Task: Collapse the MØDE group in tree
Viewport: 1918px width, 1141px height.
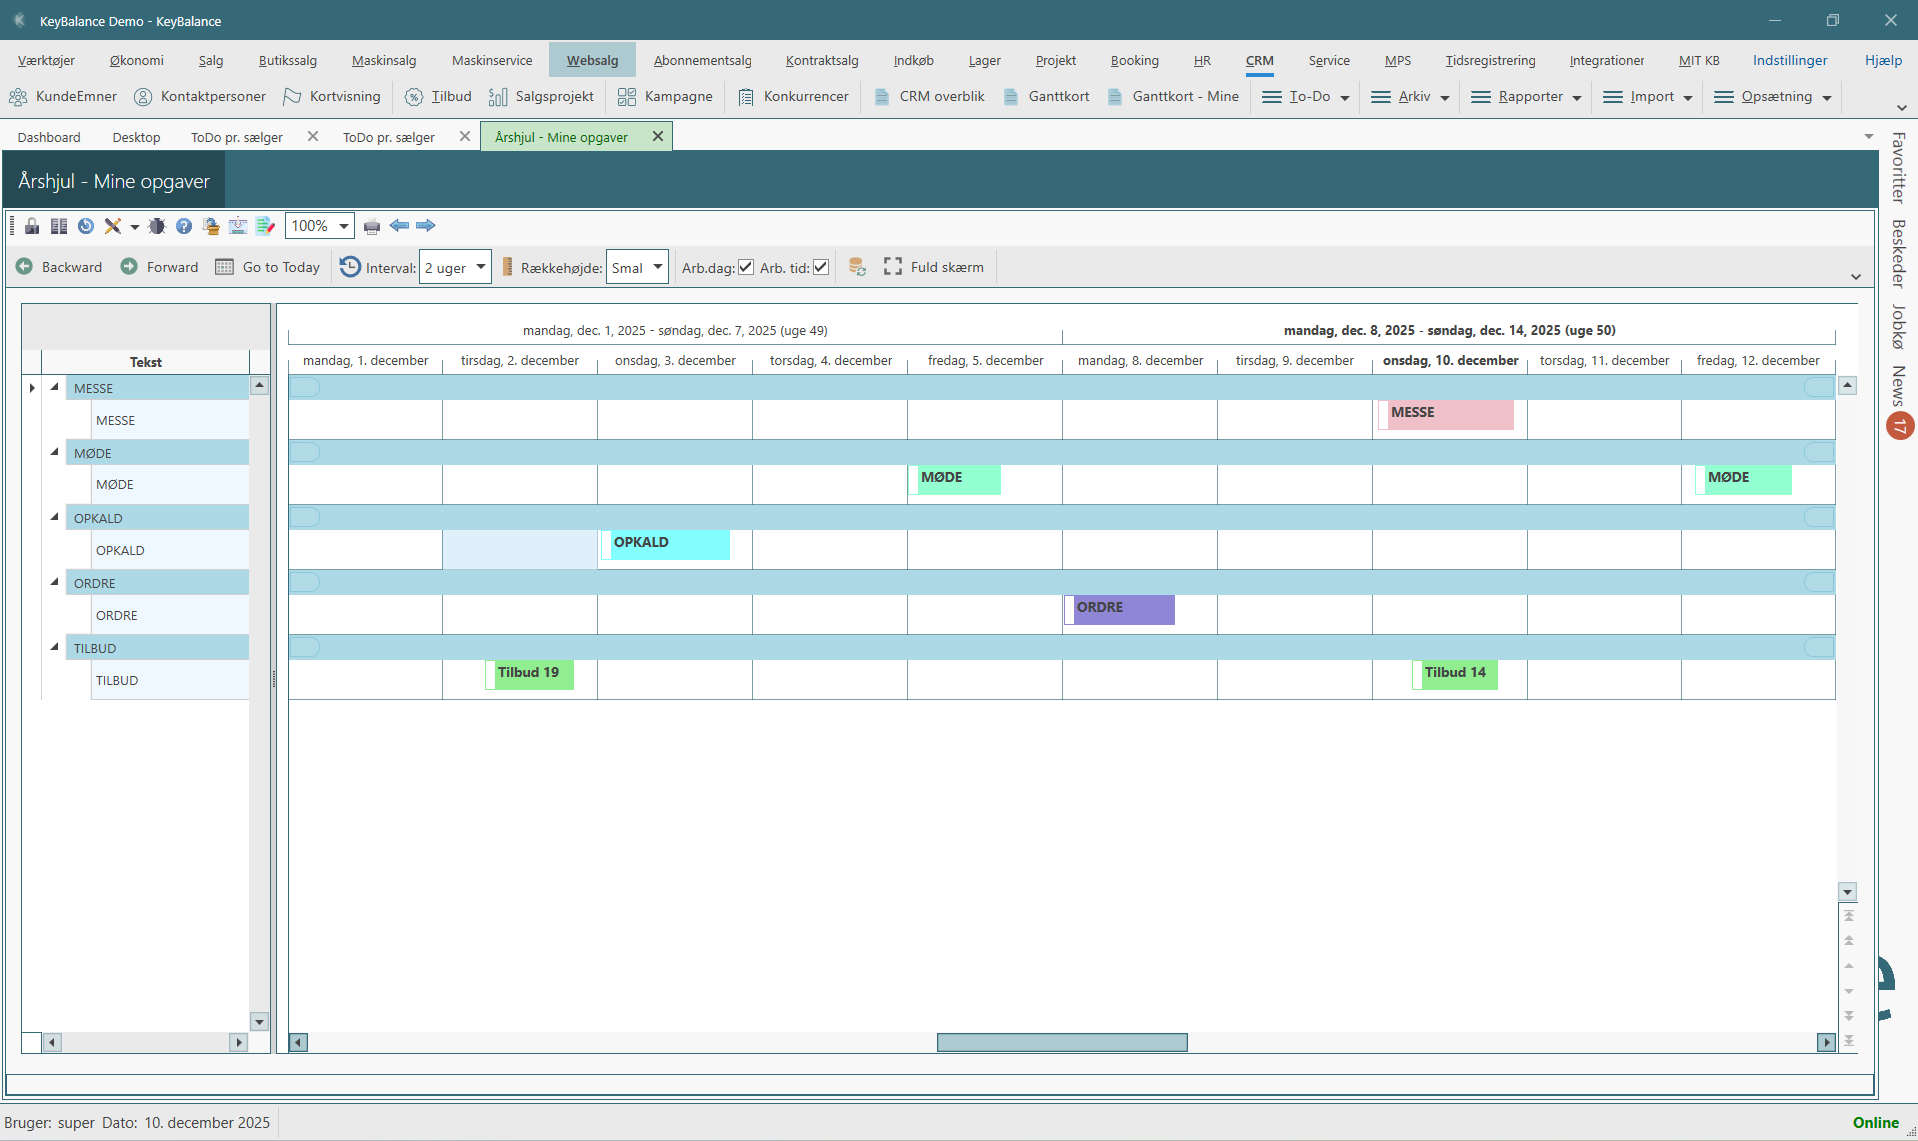Action: [x=55, y=452]
